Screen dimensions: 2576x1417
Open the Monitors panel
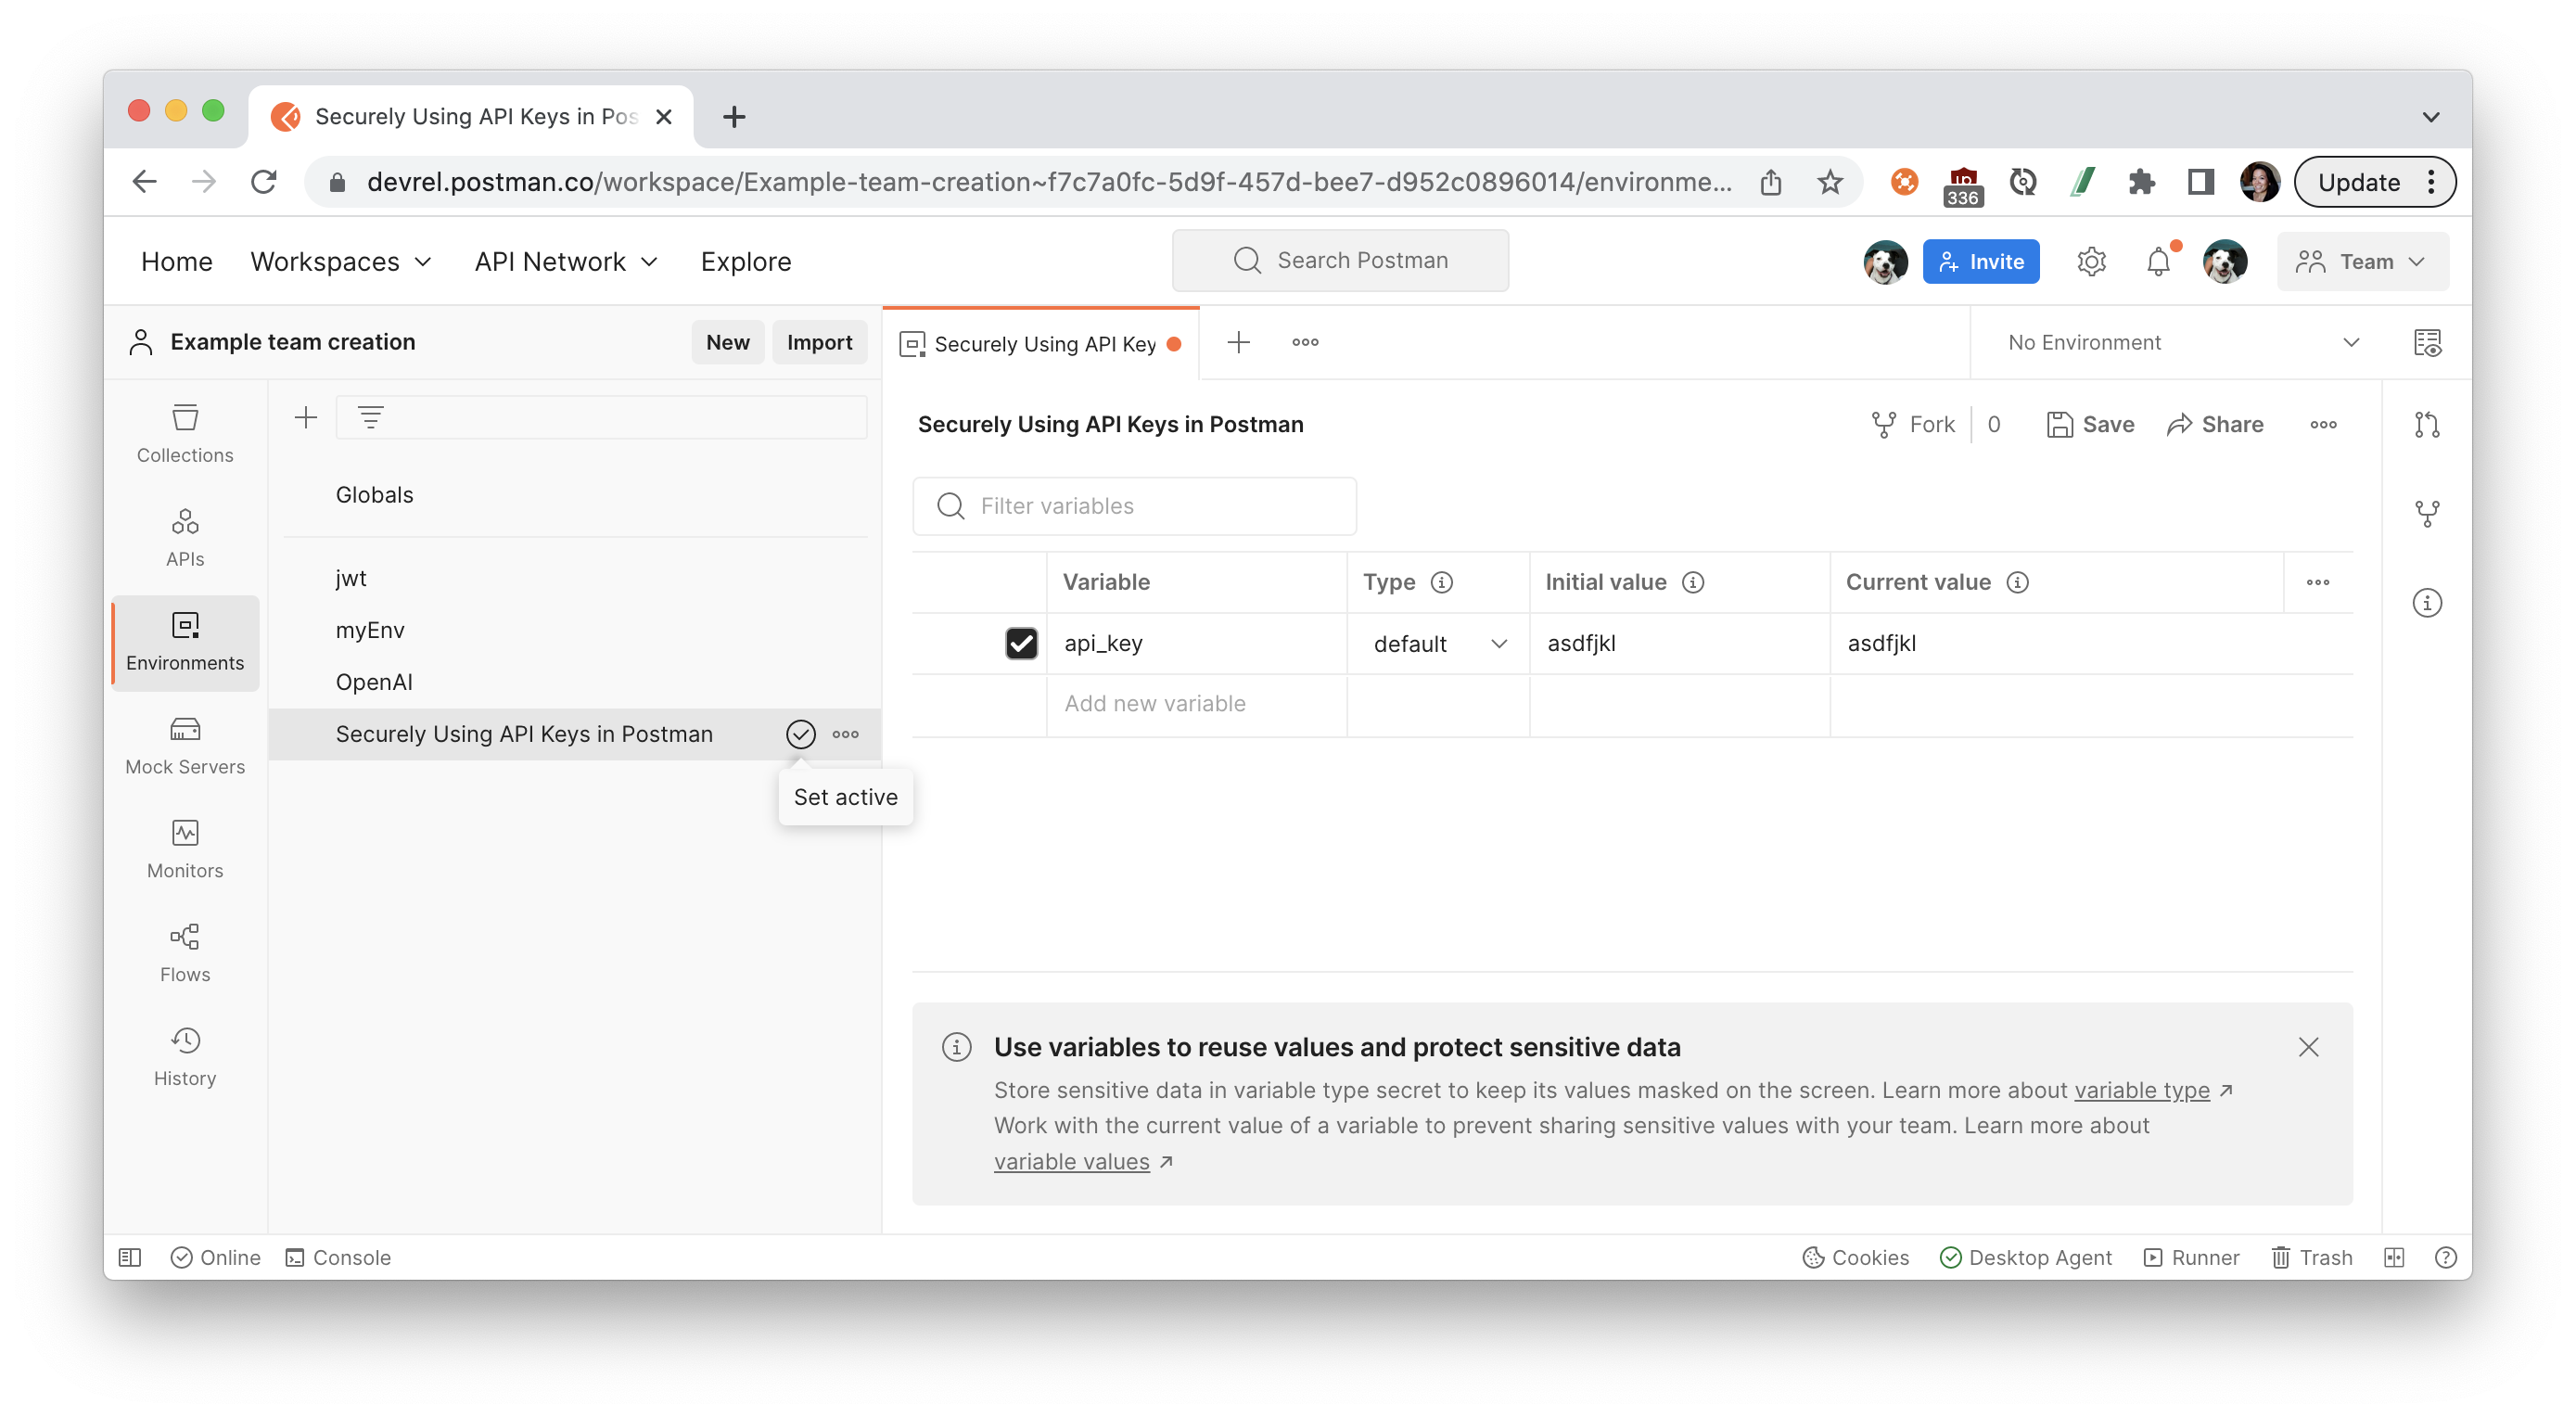(184, 847)
